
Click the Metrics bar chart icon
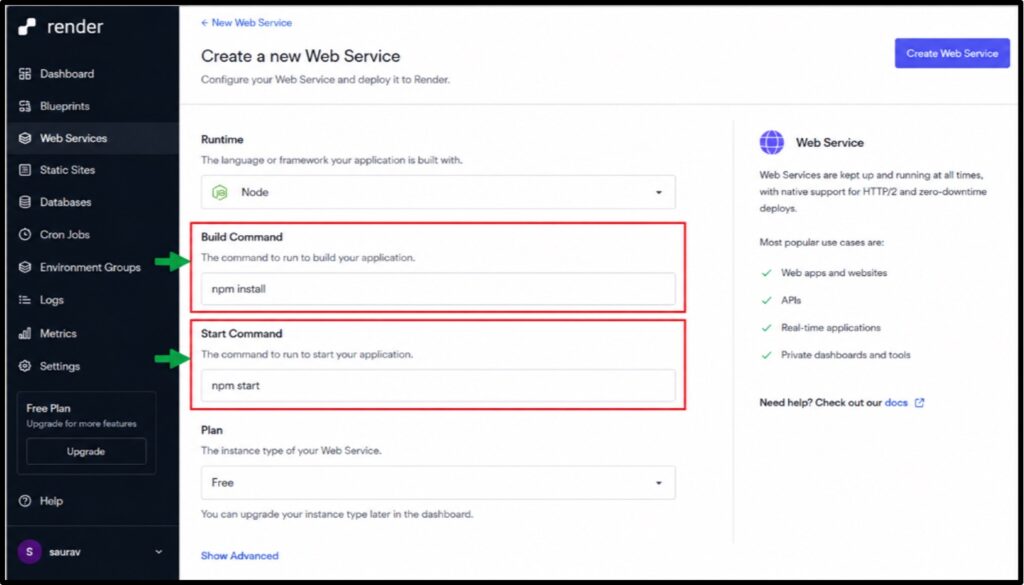click(25, 333)
